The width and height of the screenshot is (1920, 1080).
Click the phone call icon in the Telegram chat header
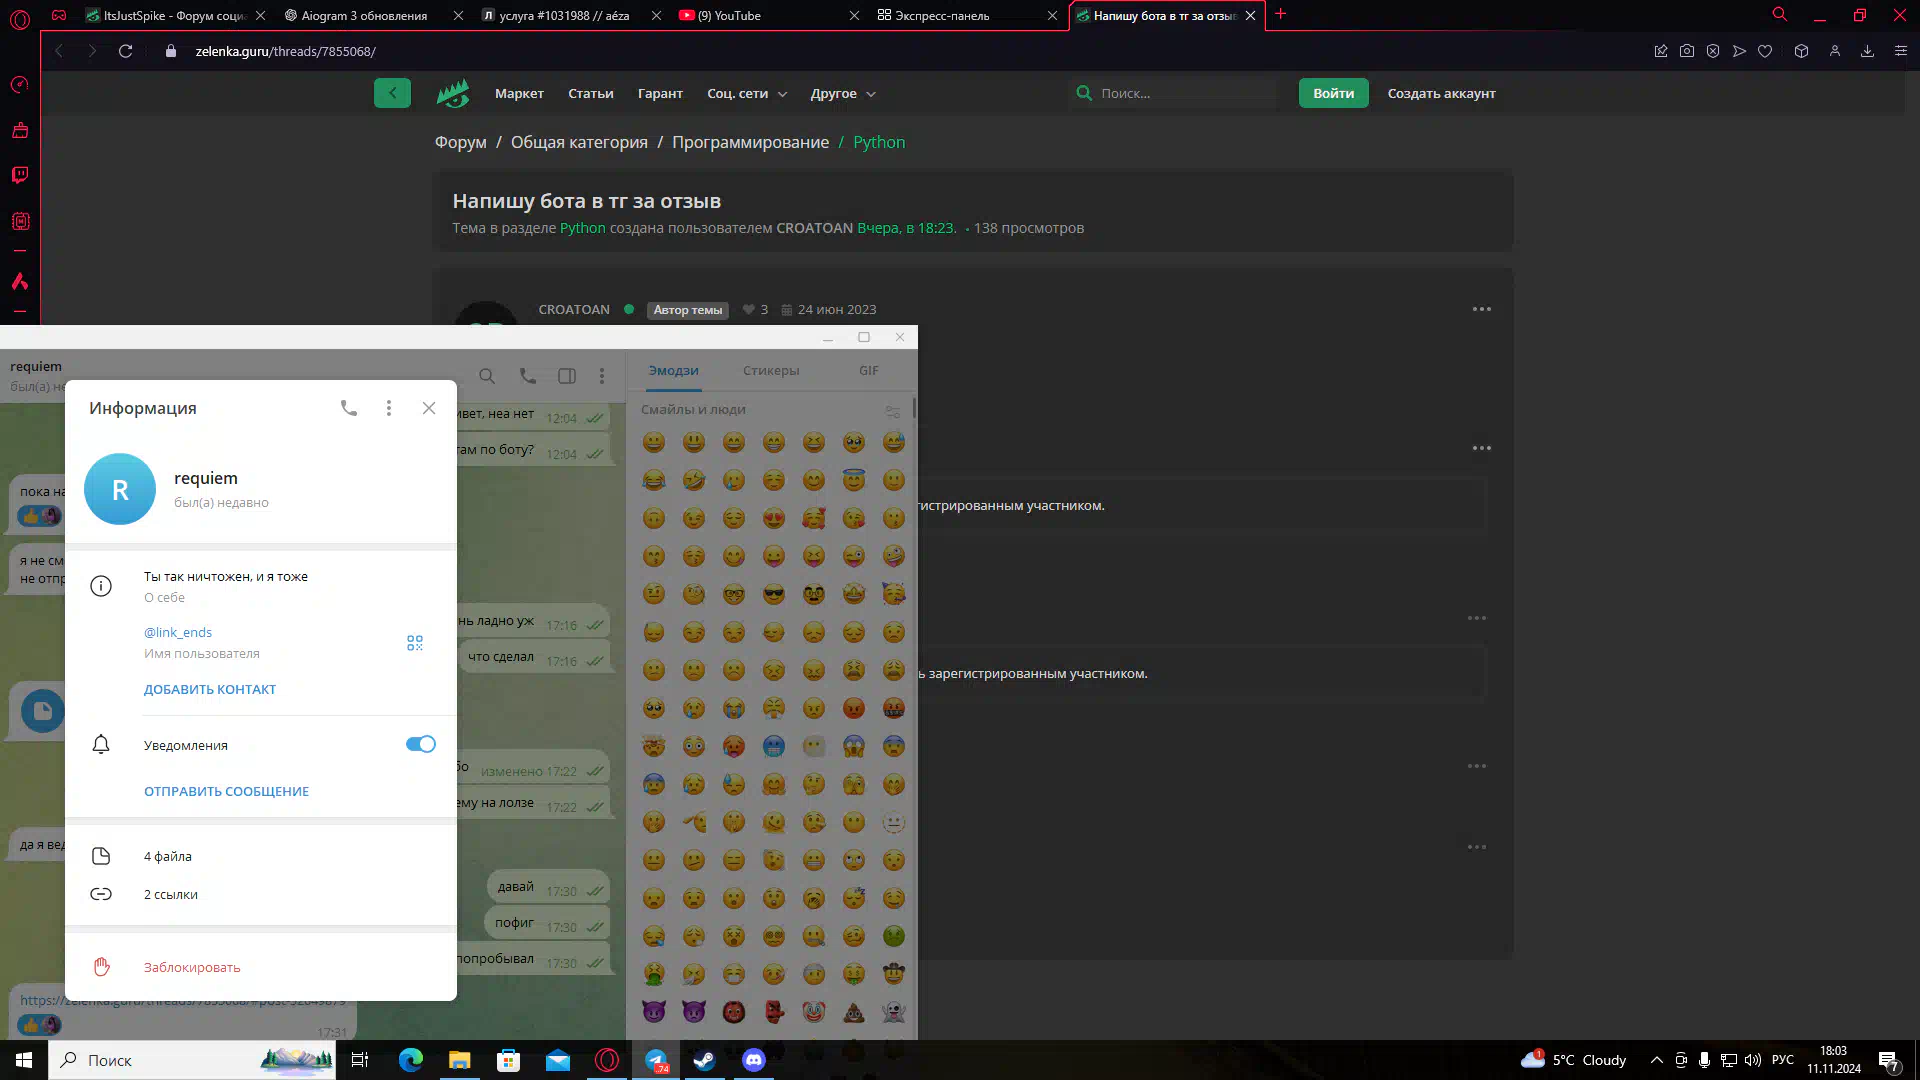[x=528, y=376]
